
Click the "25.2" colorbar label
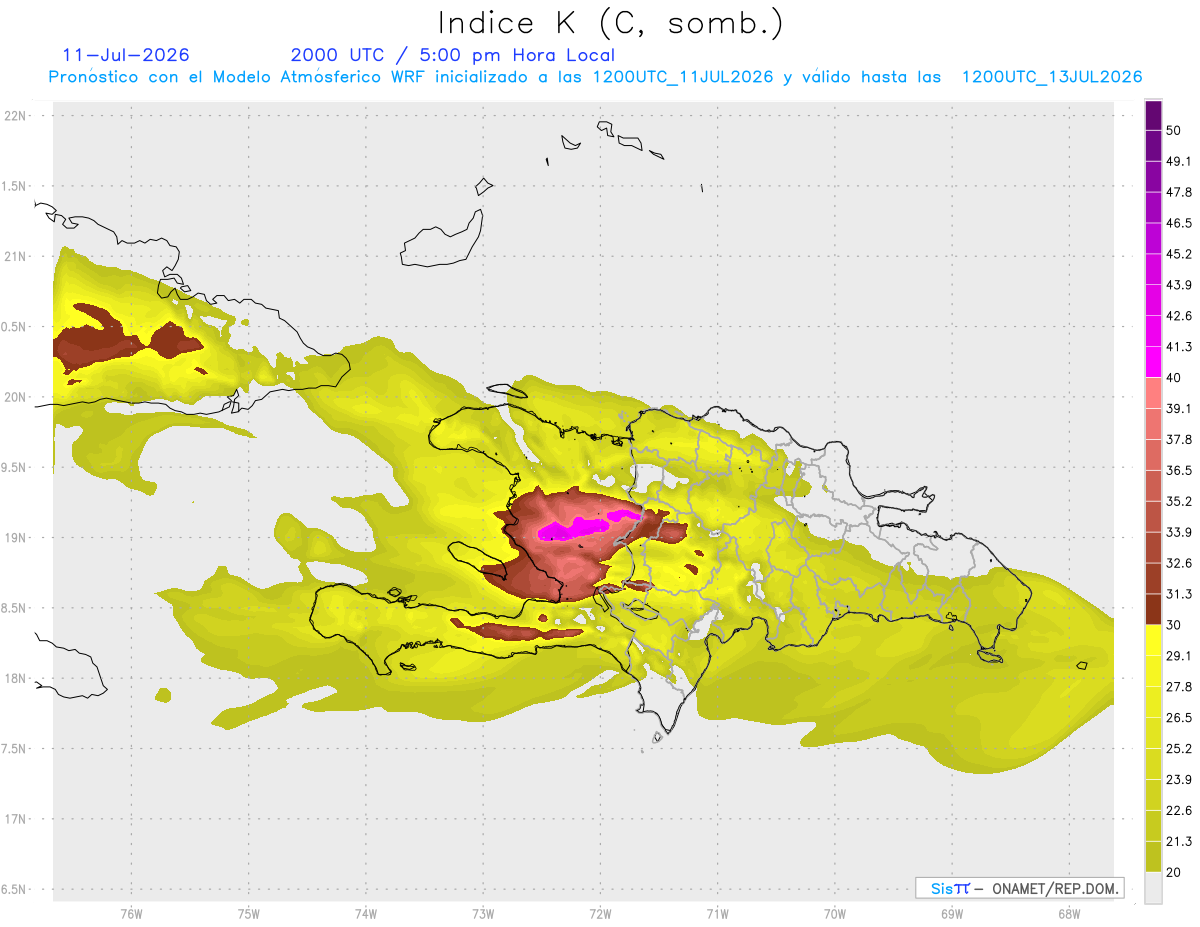1178,749
